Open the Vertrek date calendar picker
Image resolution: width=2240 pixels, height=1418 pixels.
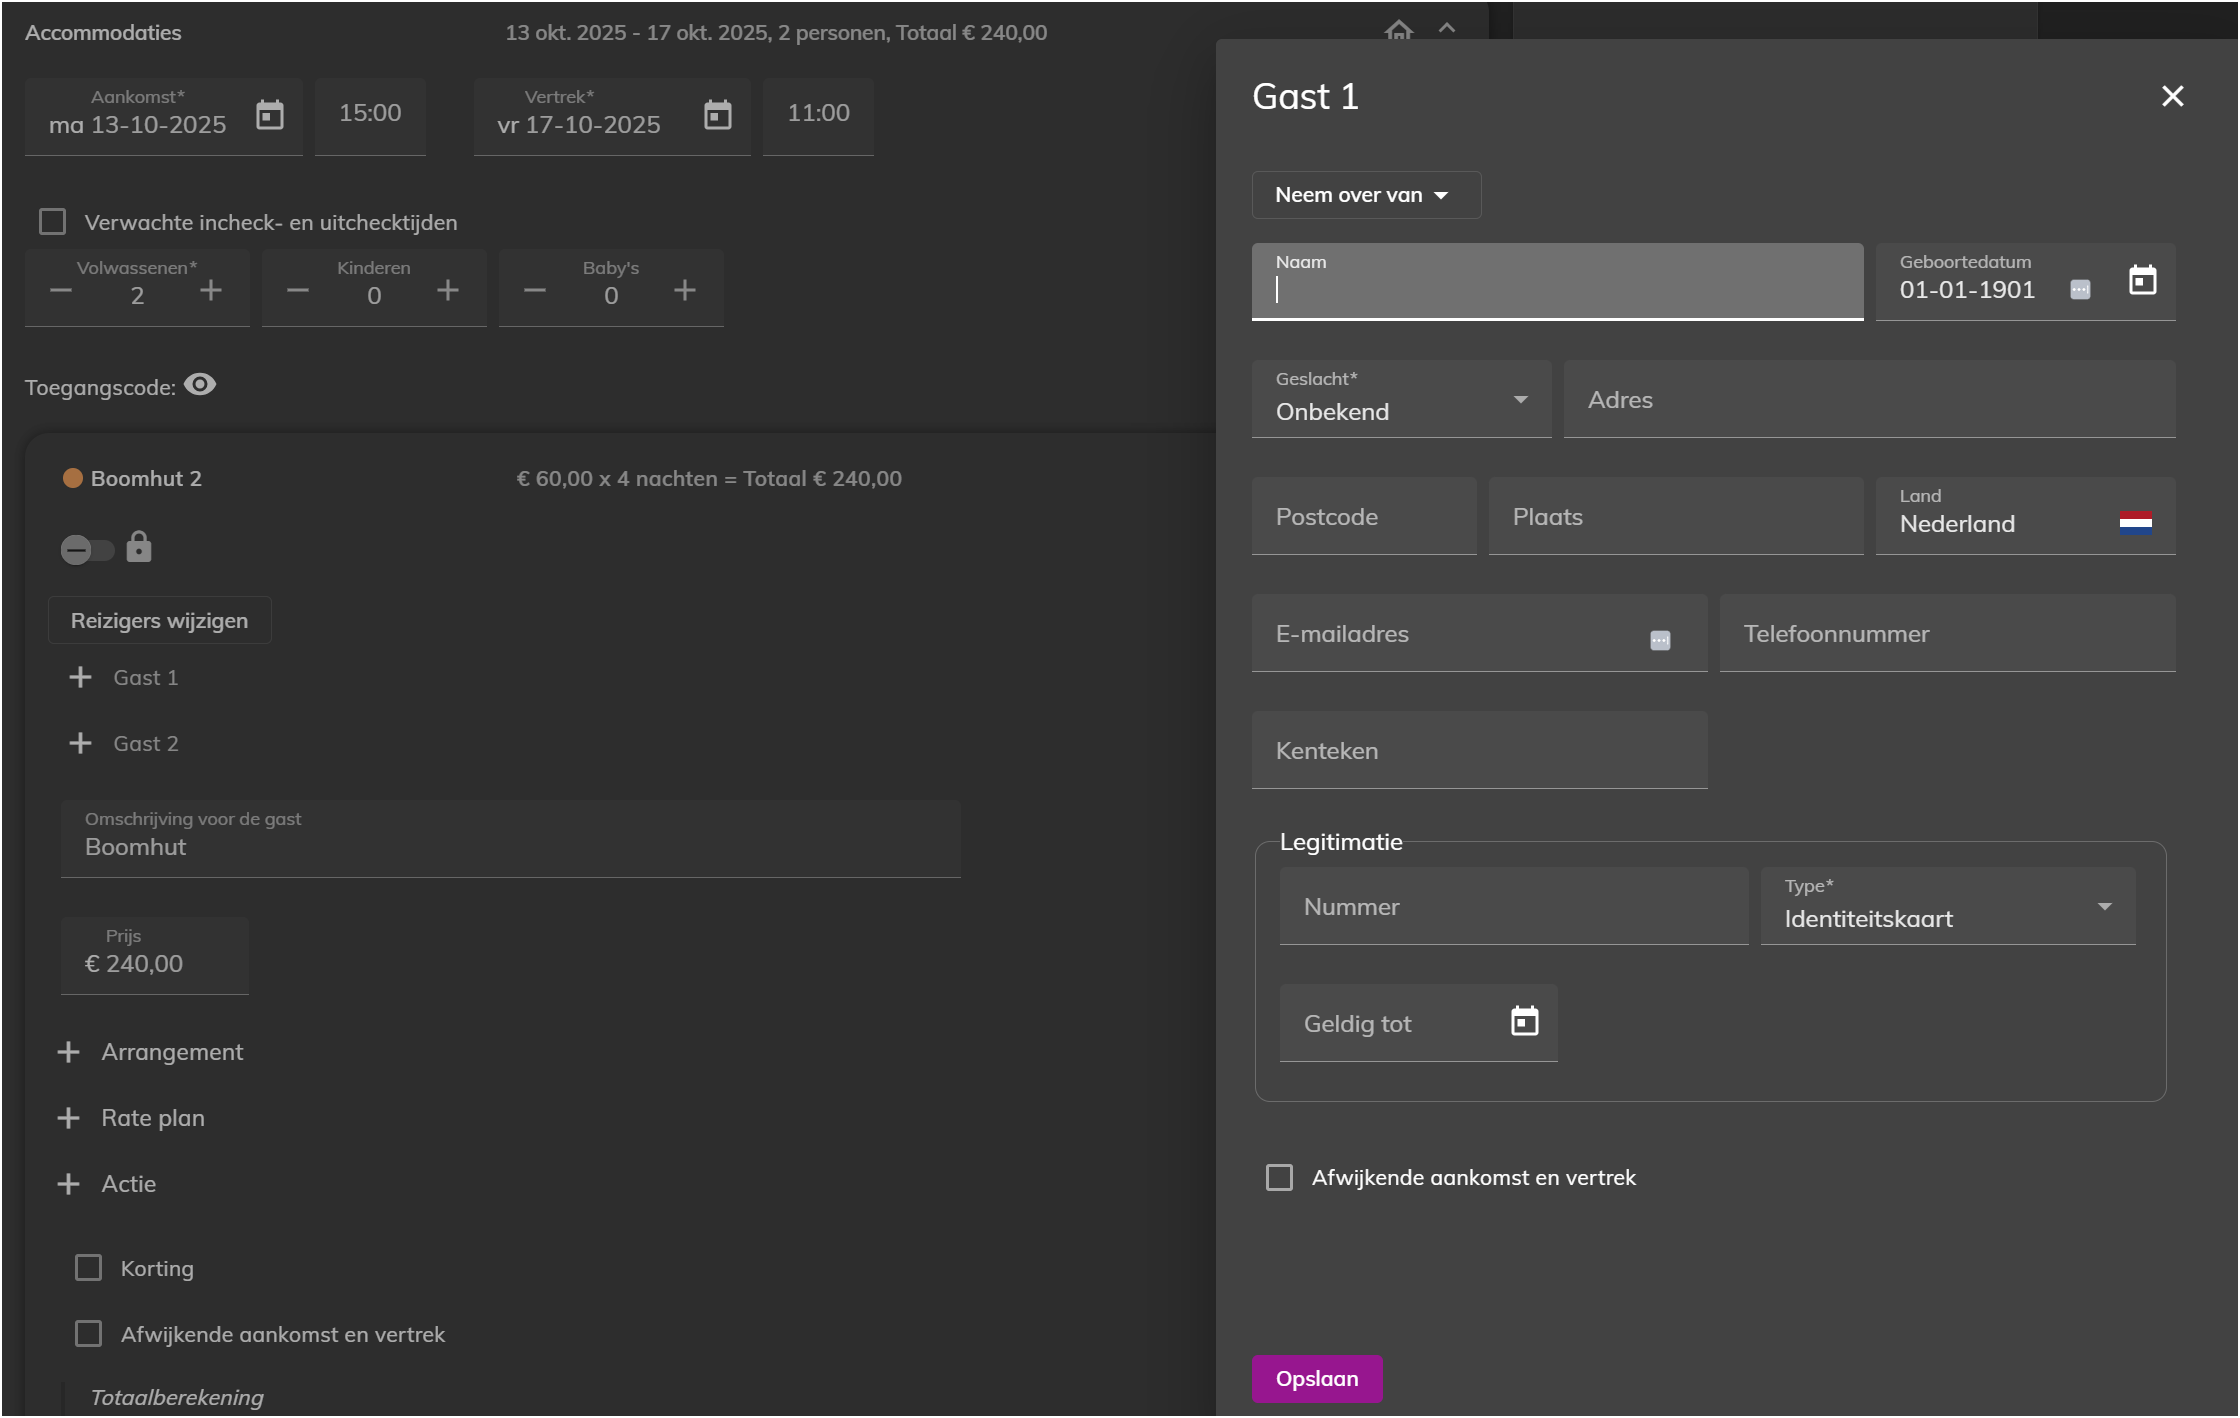pos(717,115)
